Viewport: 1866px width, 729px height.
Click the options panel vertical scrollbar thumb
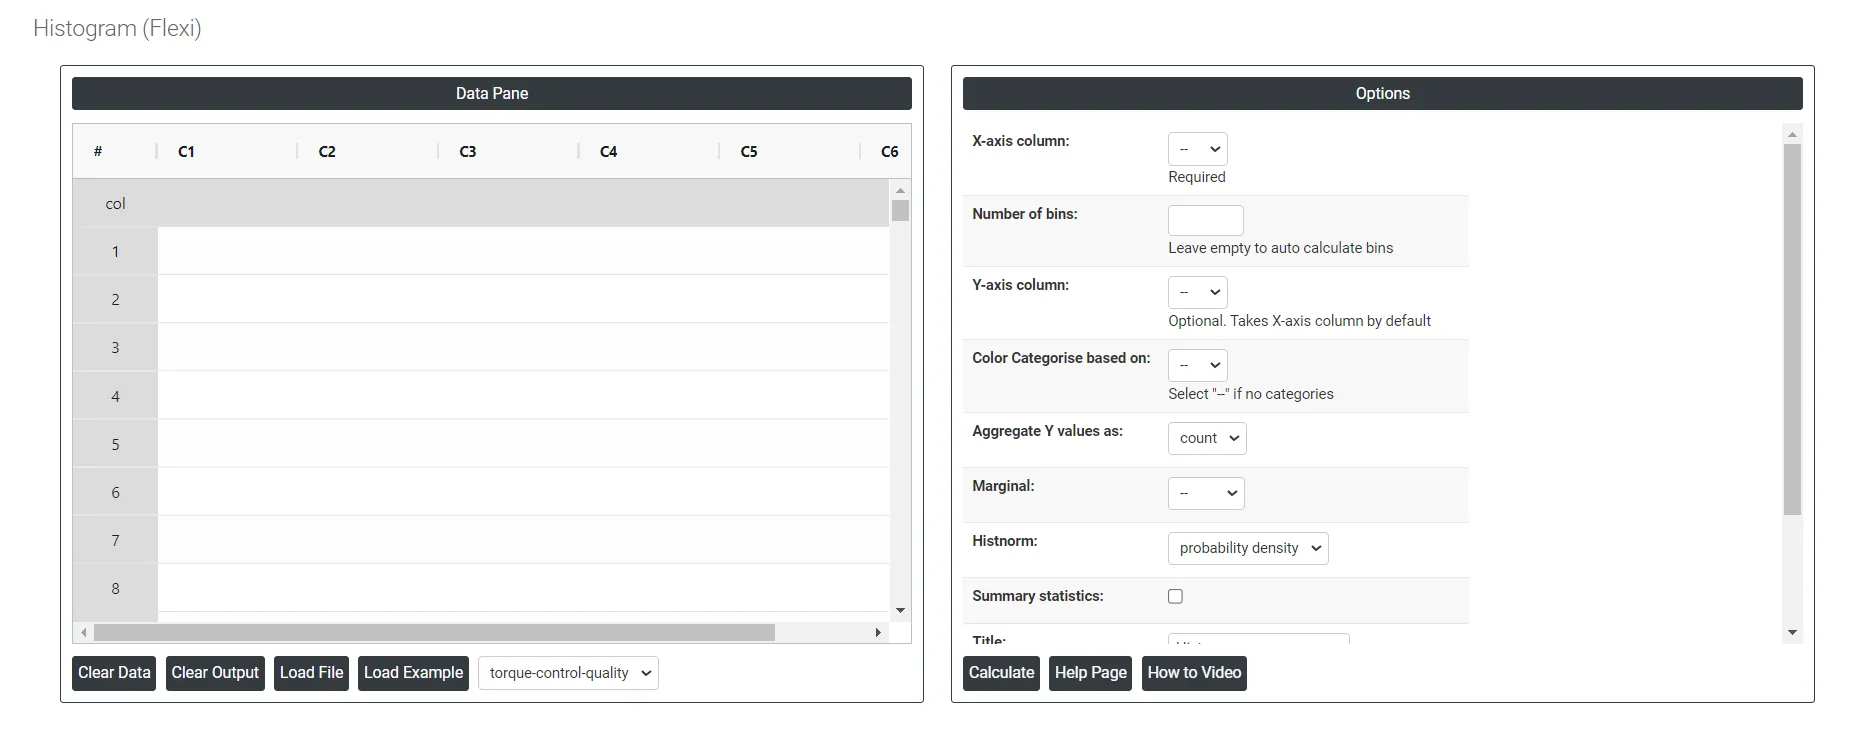click(1792, 330)
